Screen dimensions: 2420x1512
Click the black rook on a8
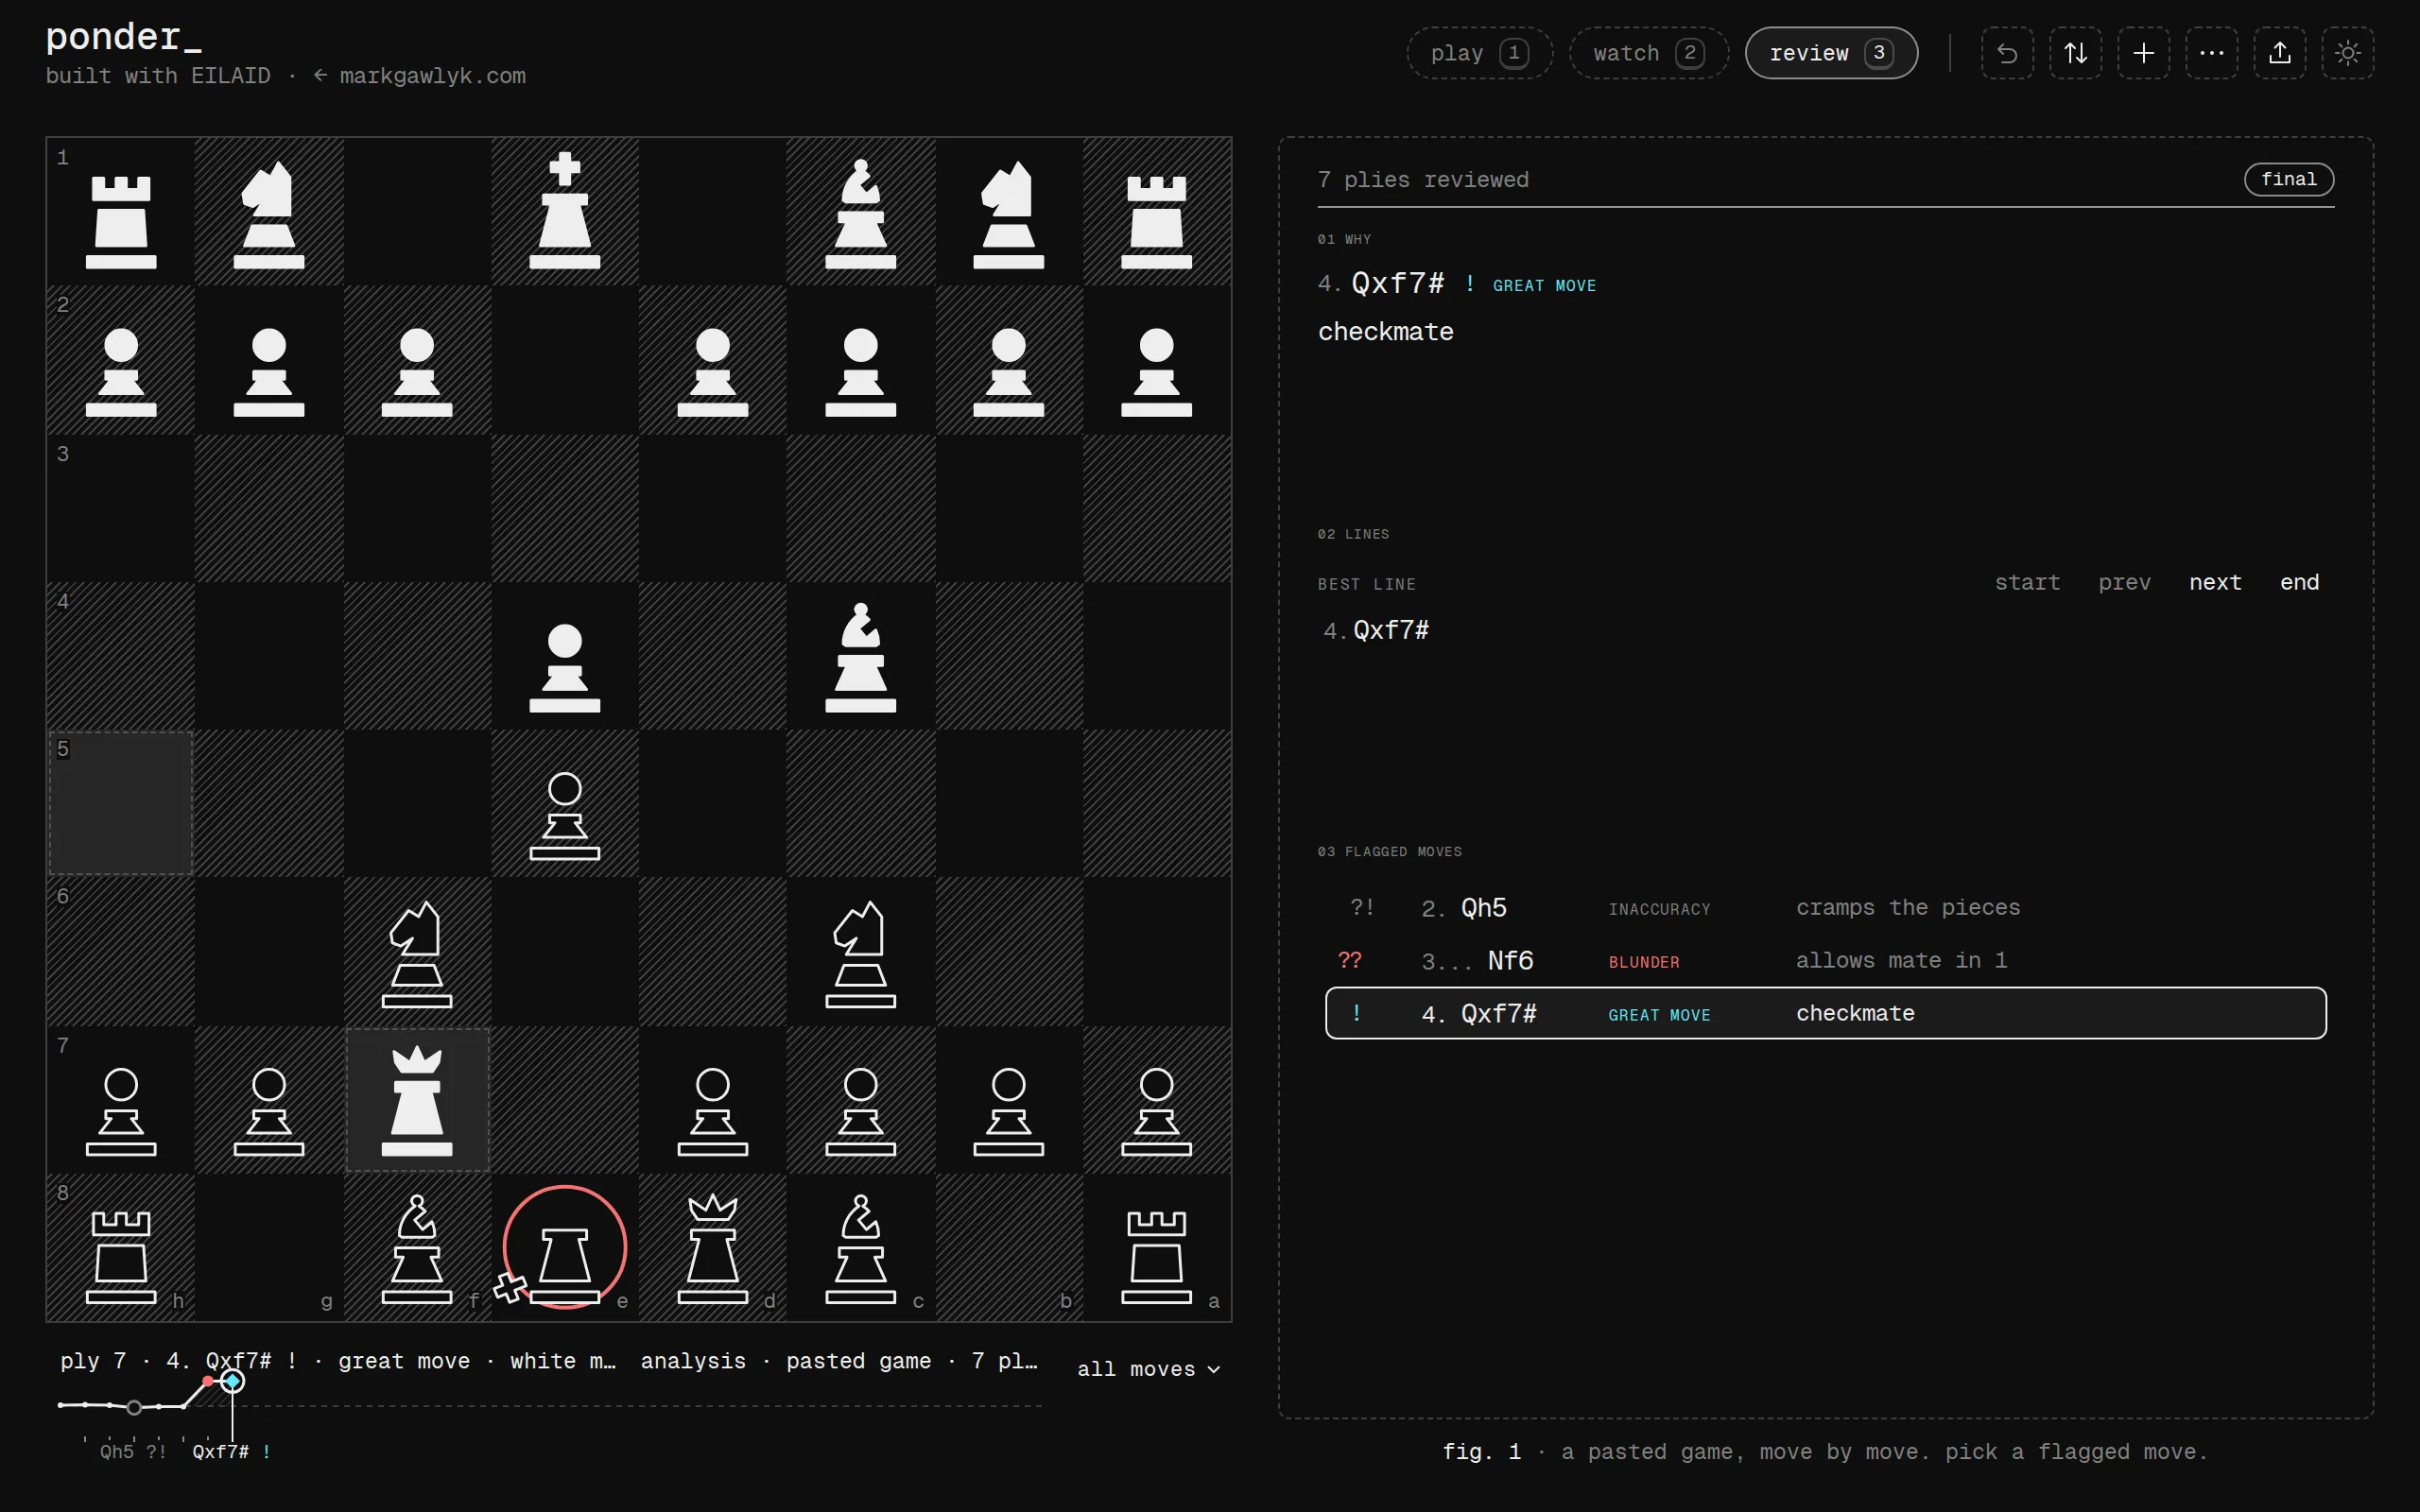[1157, 1257]
